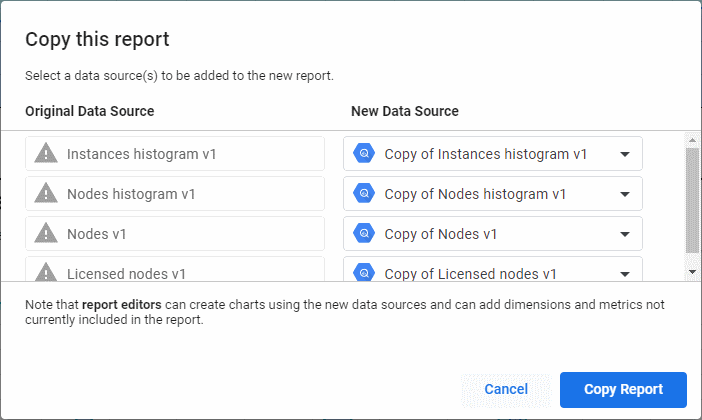Cancel the copy report dialog
This screenshot has width=702, height=420.
coord(505,389)
